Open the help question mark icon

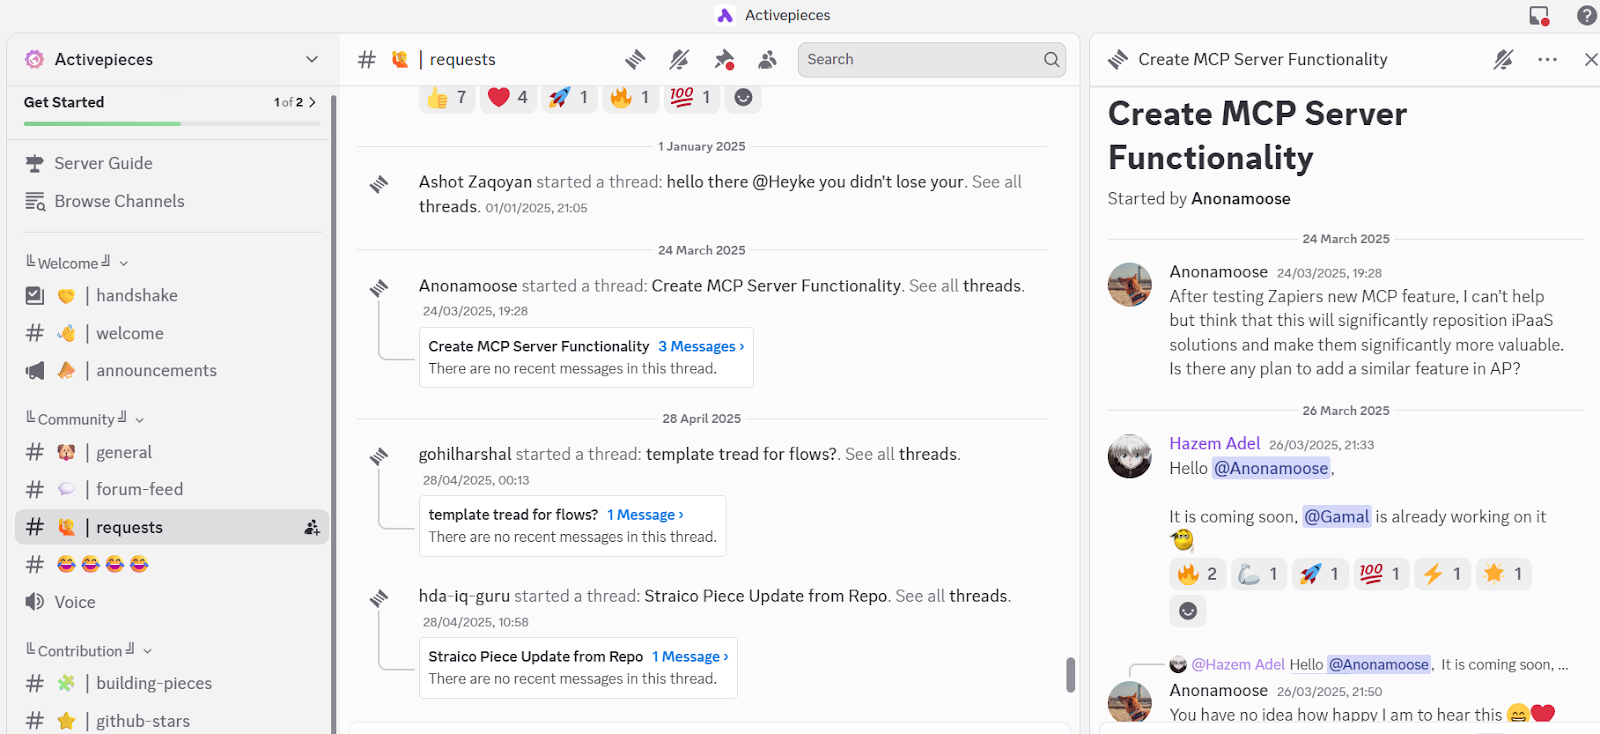1587,15
